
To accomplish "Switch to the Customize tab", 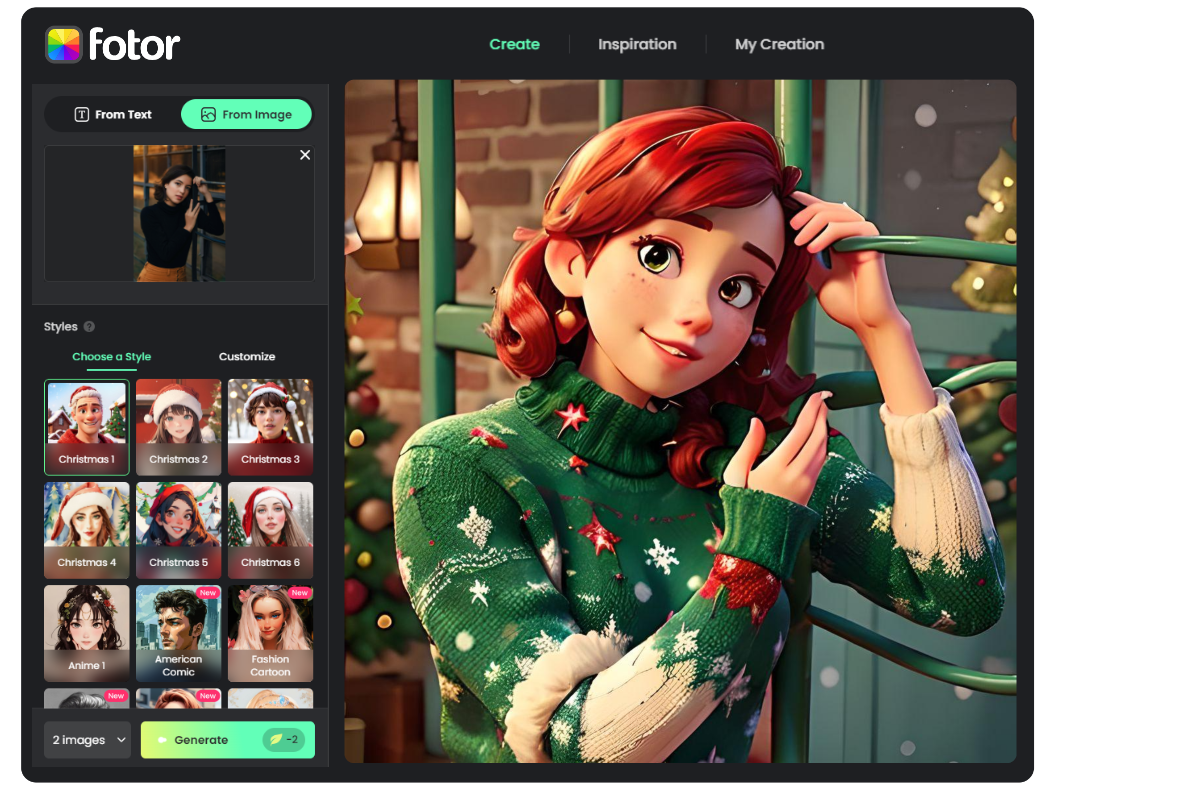I will [x=247, y=356].
